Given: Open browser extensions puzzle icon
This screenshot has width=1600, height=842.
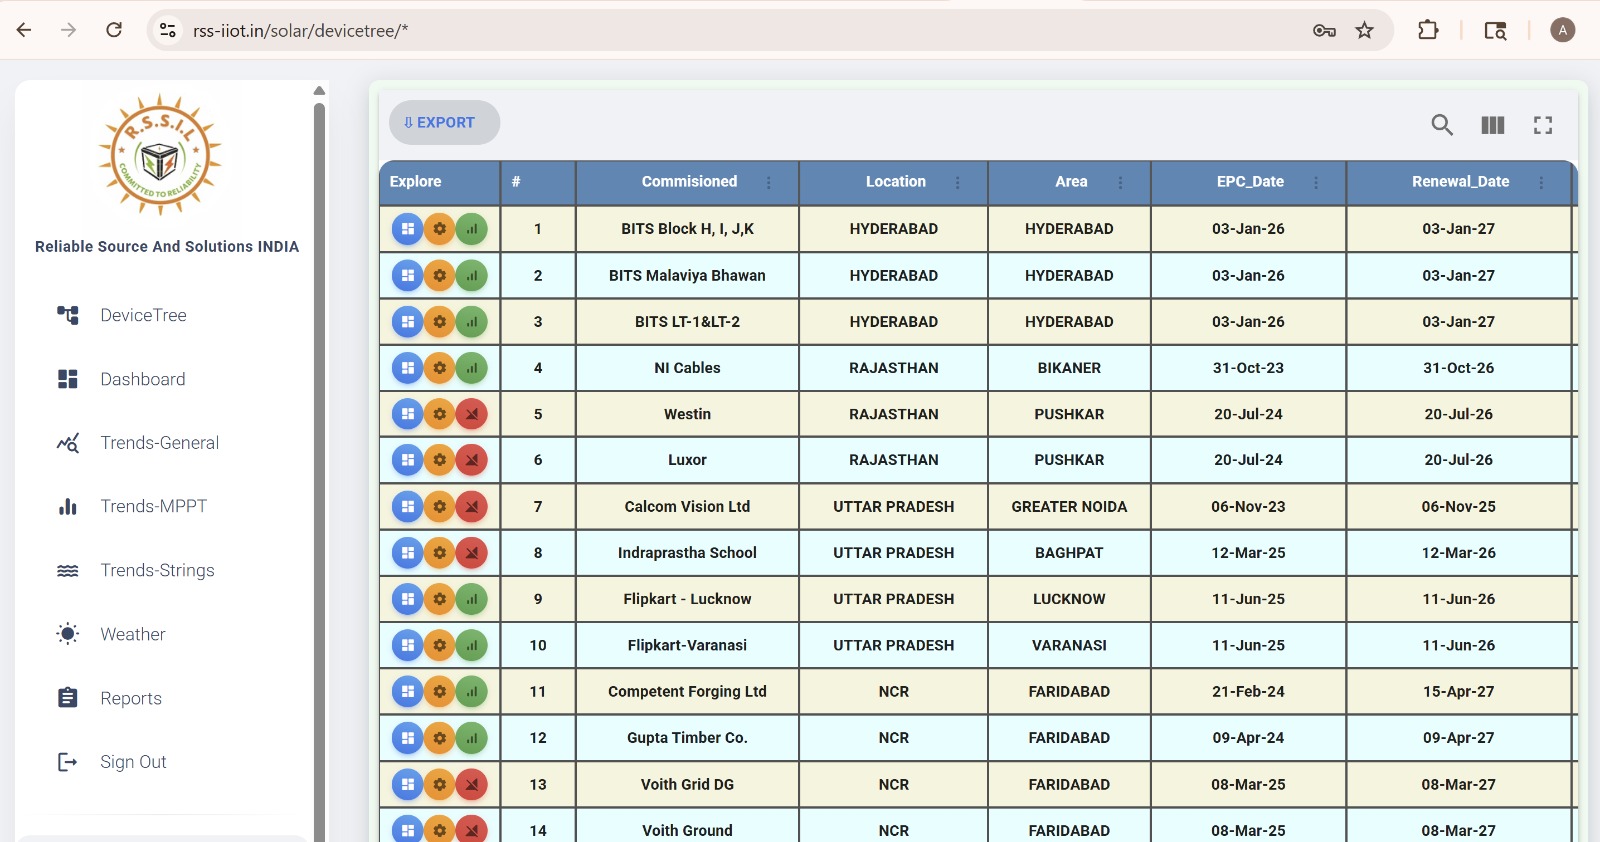Looking at the screenshot, I should [x=1428, y=30].
